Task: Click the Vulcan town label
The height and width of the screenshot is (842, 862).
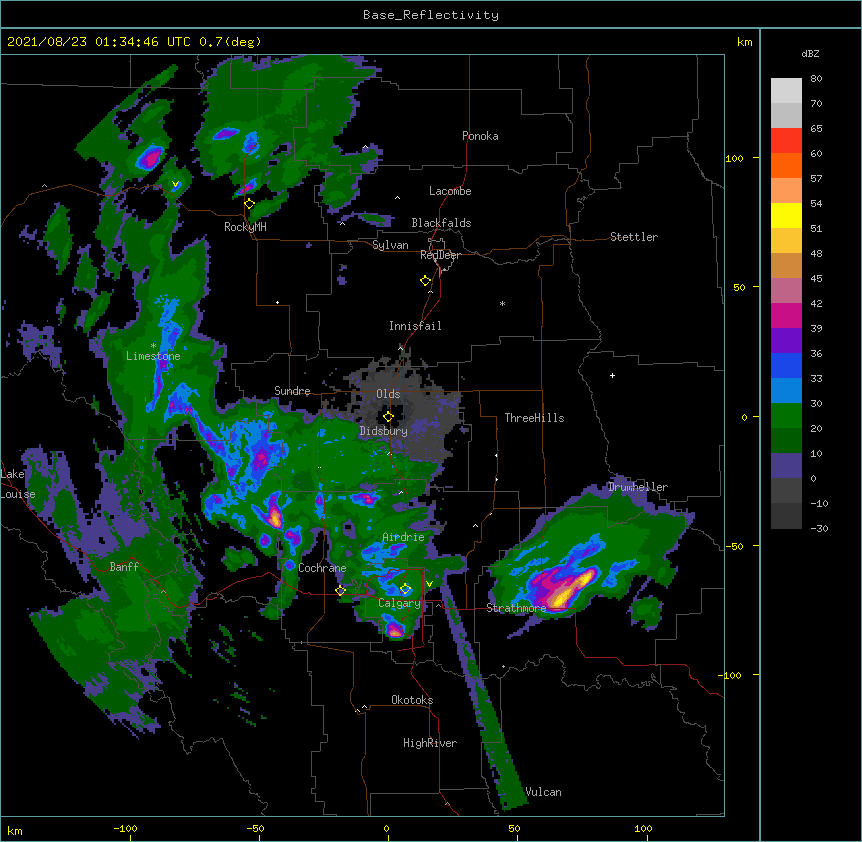Action: 543,792
